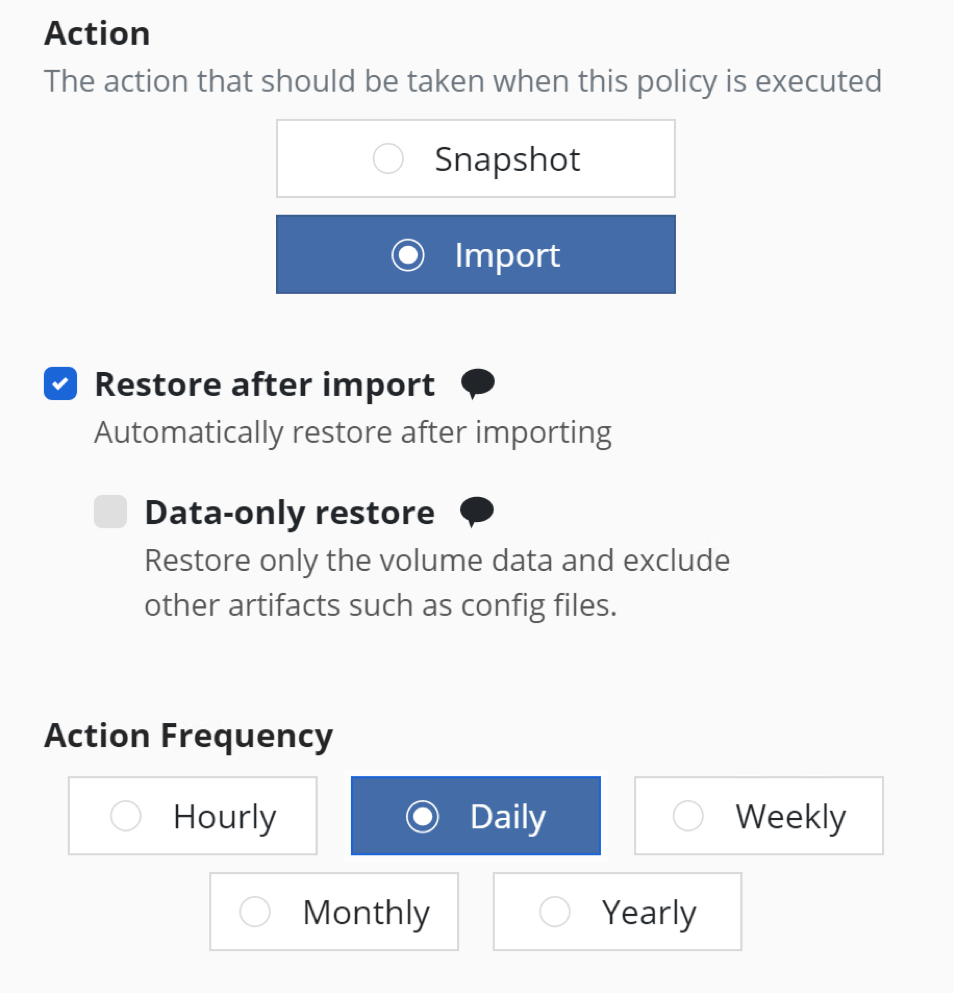Choose the Import action option
This screenshot has height=993, width=954.
point(476,255)
